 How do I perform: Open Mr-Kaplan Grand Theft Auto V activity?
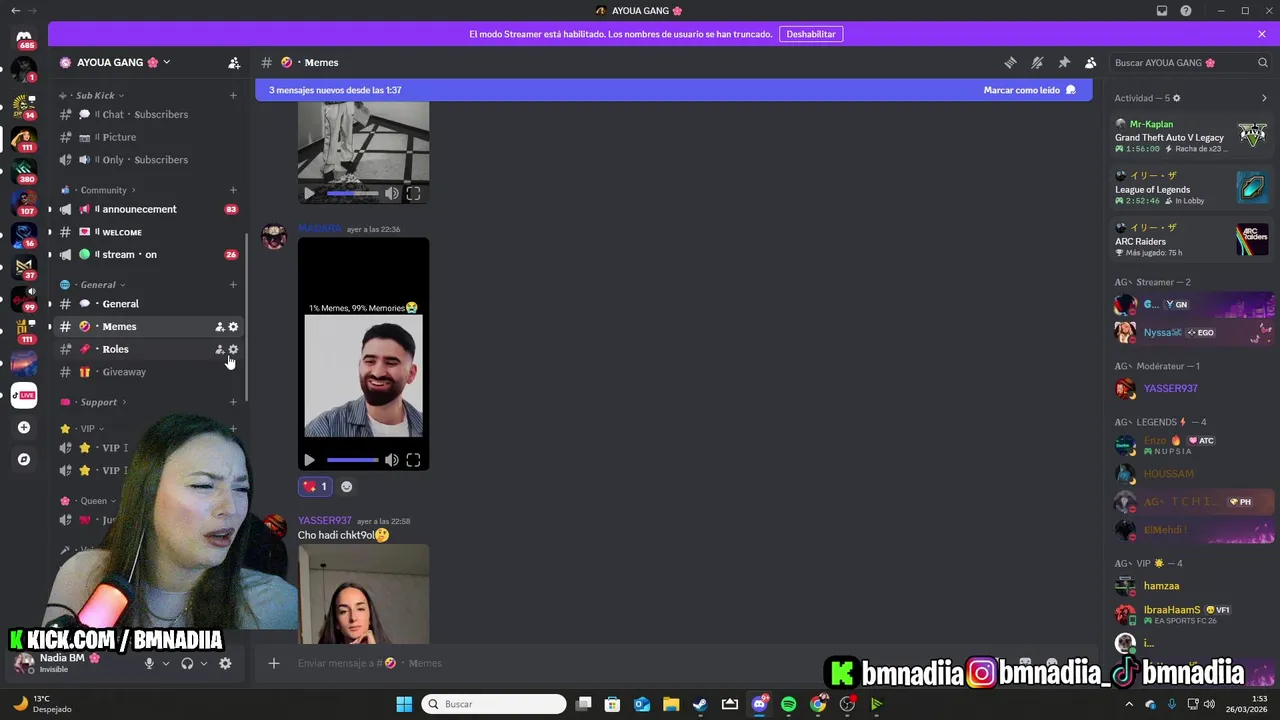pos(1192,136)
